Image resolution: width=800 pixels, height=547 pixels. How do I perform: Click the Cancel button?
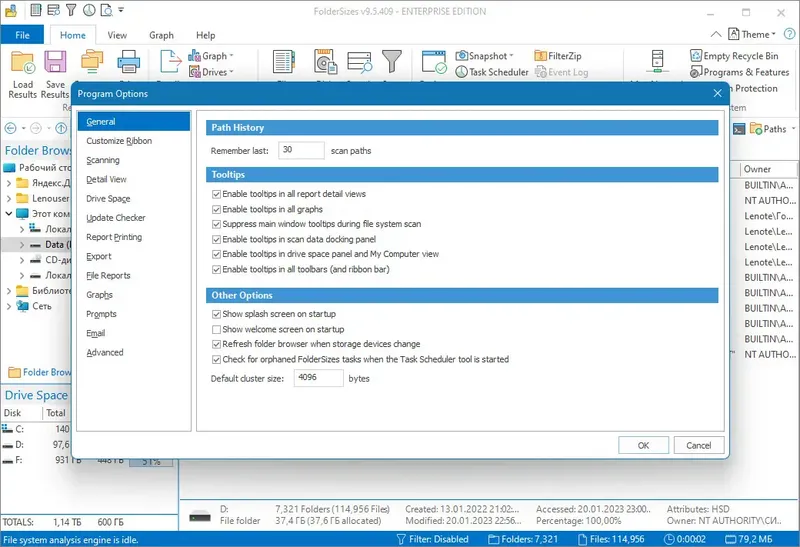698,445
